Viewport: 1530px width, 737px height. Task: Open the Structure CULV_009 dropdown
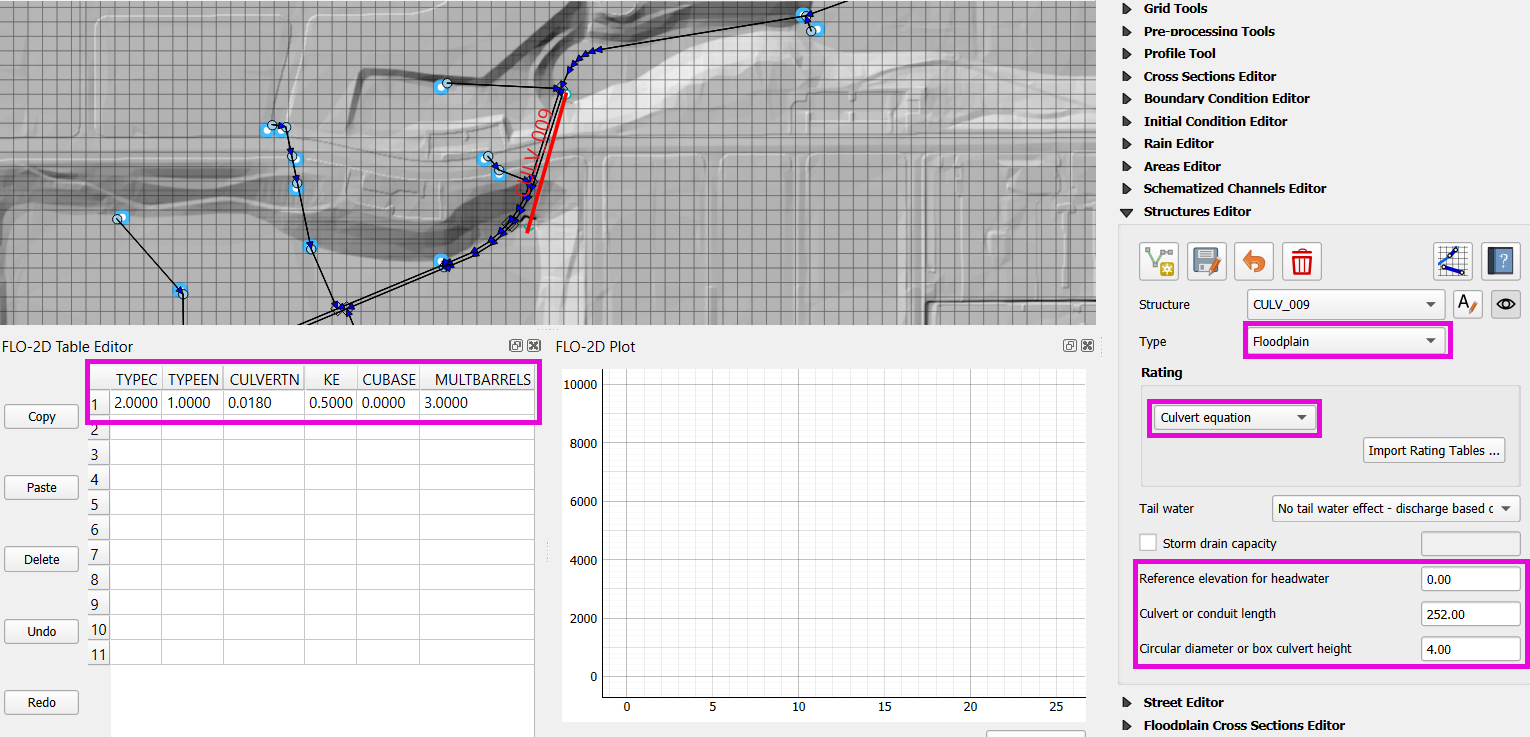(x=1345, y=304)
